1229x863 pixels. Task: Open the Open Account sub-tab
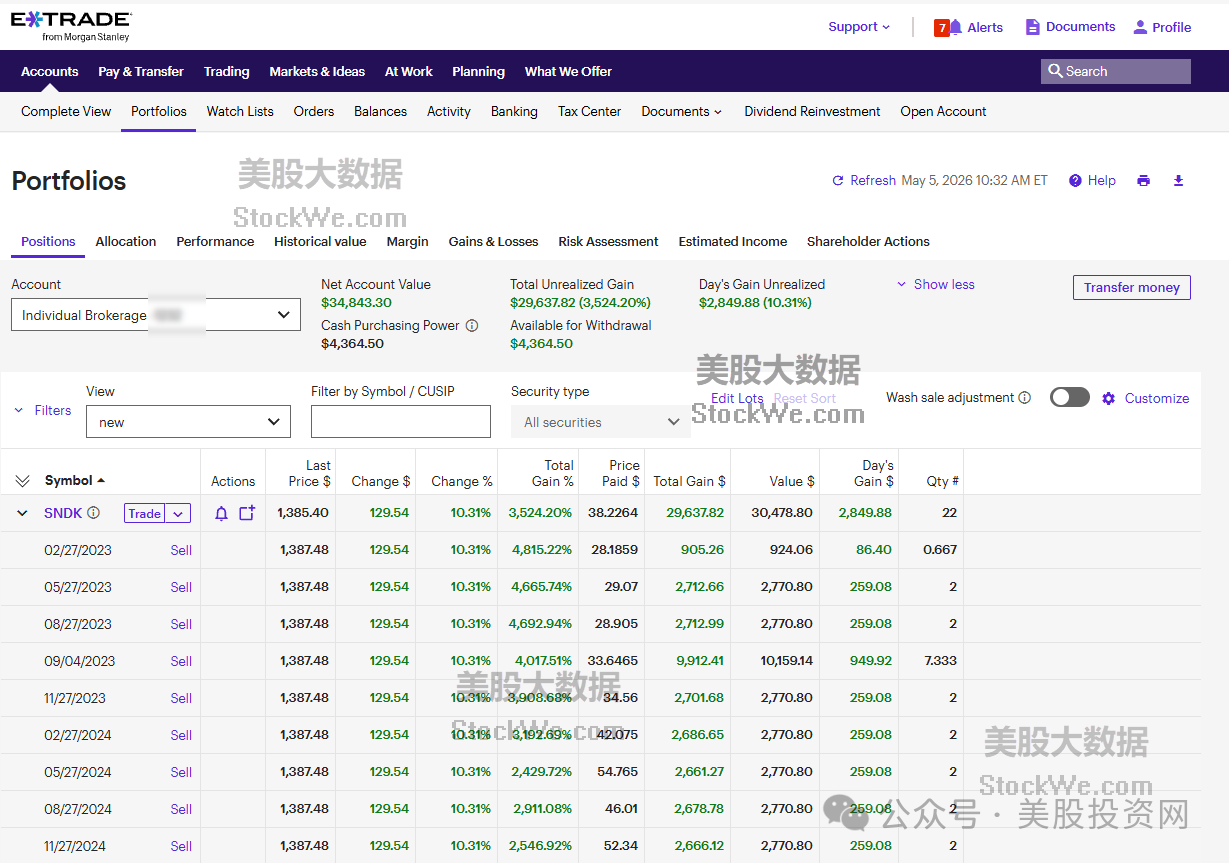pos(943,112)
